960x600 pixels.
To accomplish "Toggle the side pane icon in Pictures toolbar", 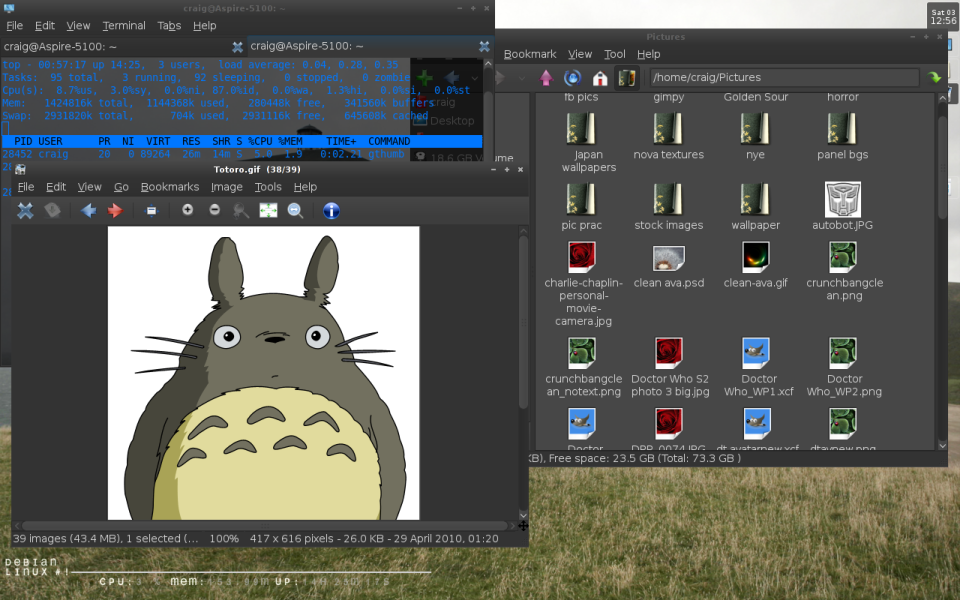I will point(626,78).
